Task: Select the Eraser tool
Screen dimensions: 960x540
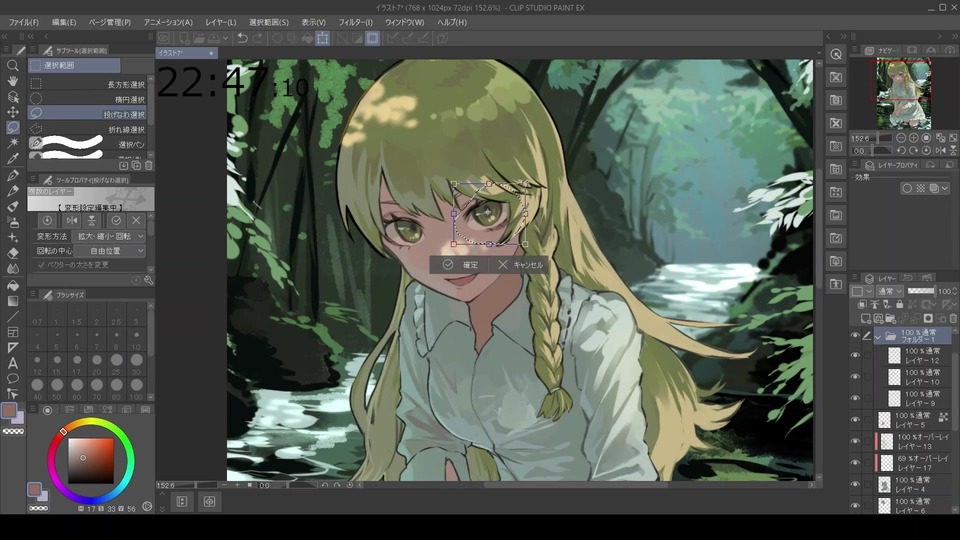Action: 12,253
